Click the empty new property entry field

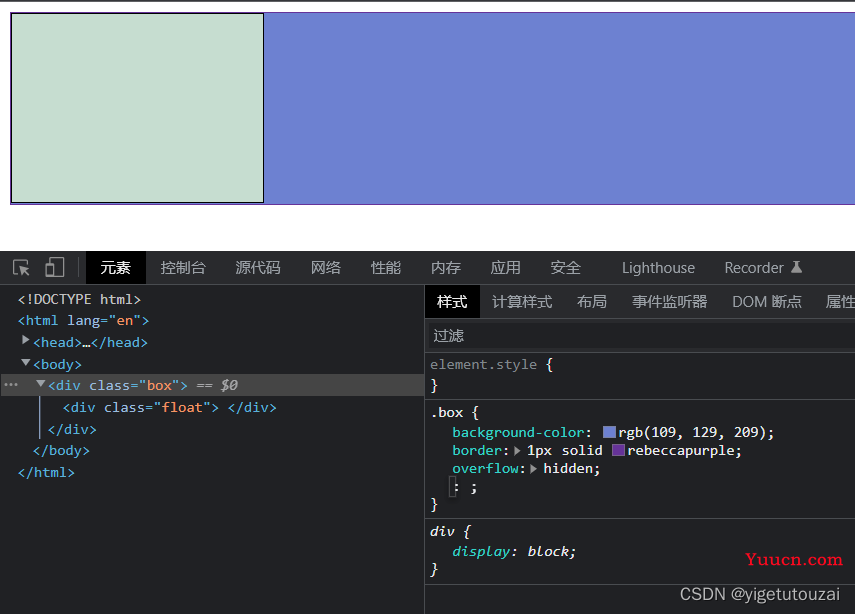pyautogui.click(x=454, y=487)
